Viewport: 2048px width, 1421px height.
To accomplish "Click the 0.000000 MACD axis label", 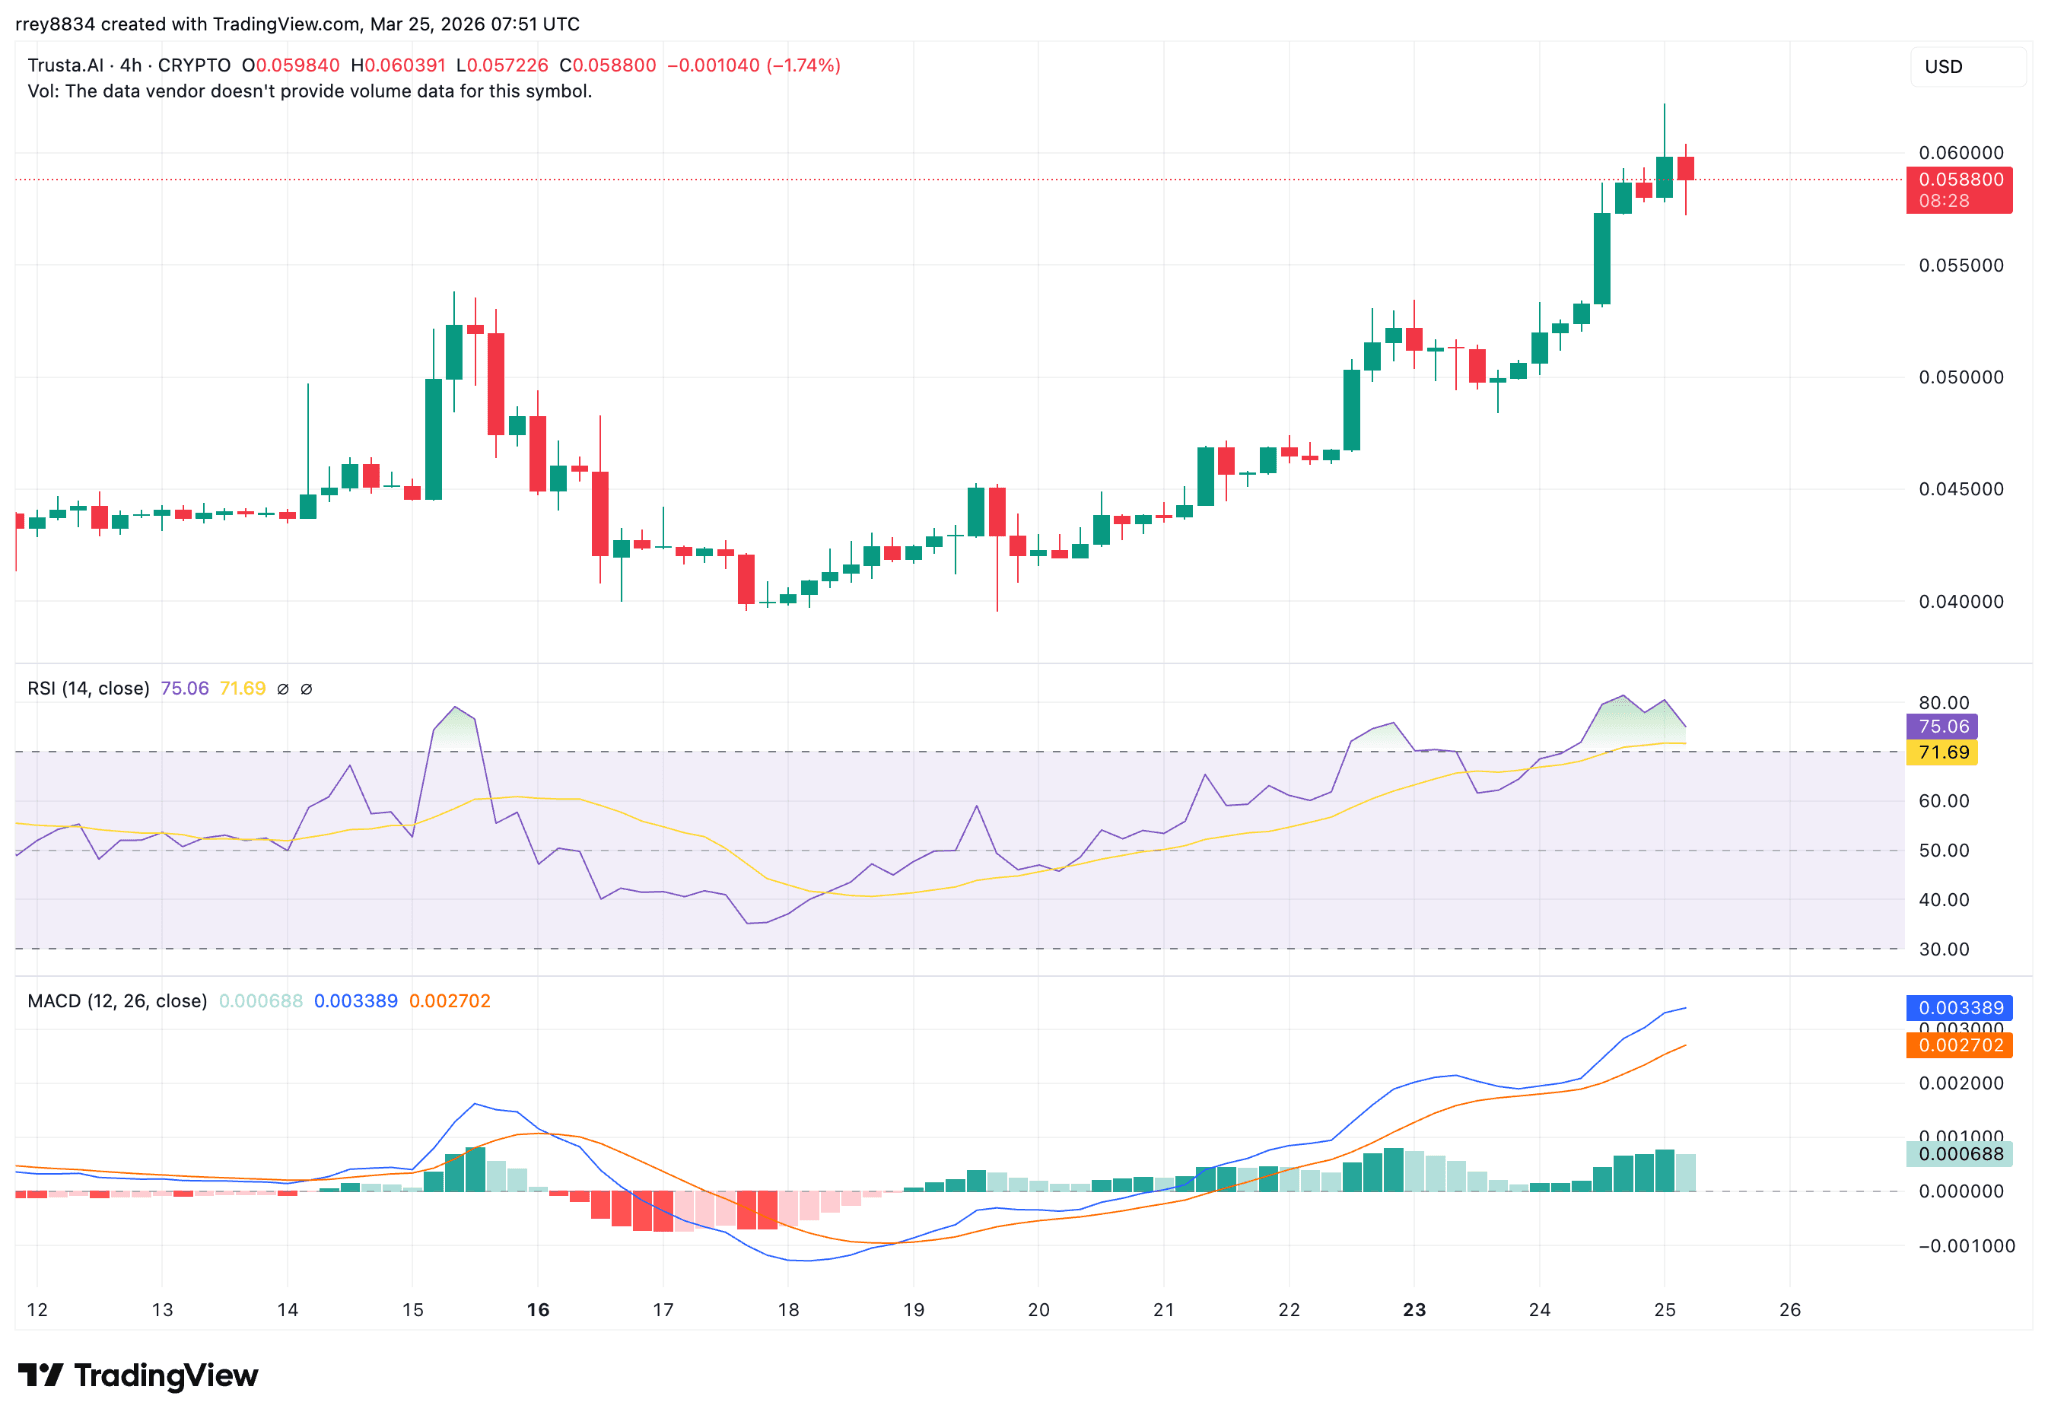I will [1961, 1191].
